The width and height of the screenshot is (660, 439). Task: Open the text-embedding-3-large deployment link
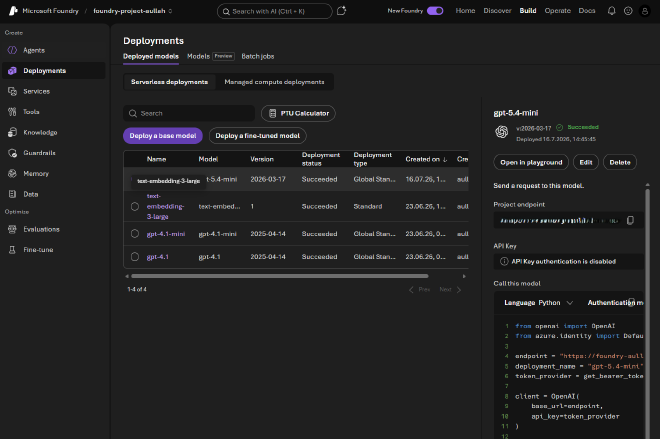coord(165,206)
